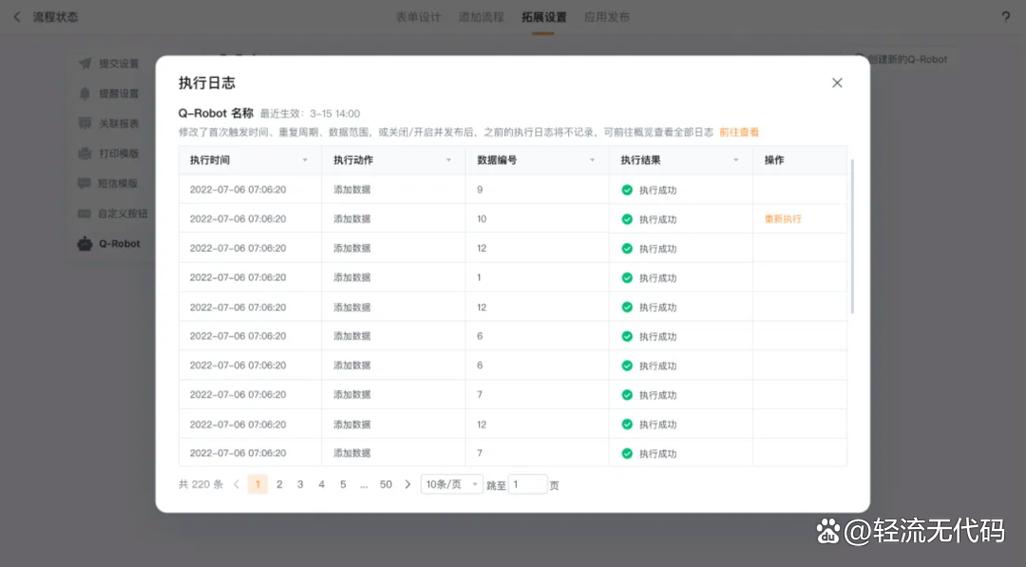Click 重新执行 for data number 10
The image size is (1026, 567).
coord(783,218)
